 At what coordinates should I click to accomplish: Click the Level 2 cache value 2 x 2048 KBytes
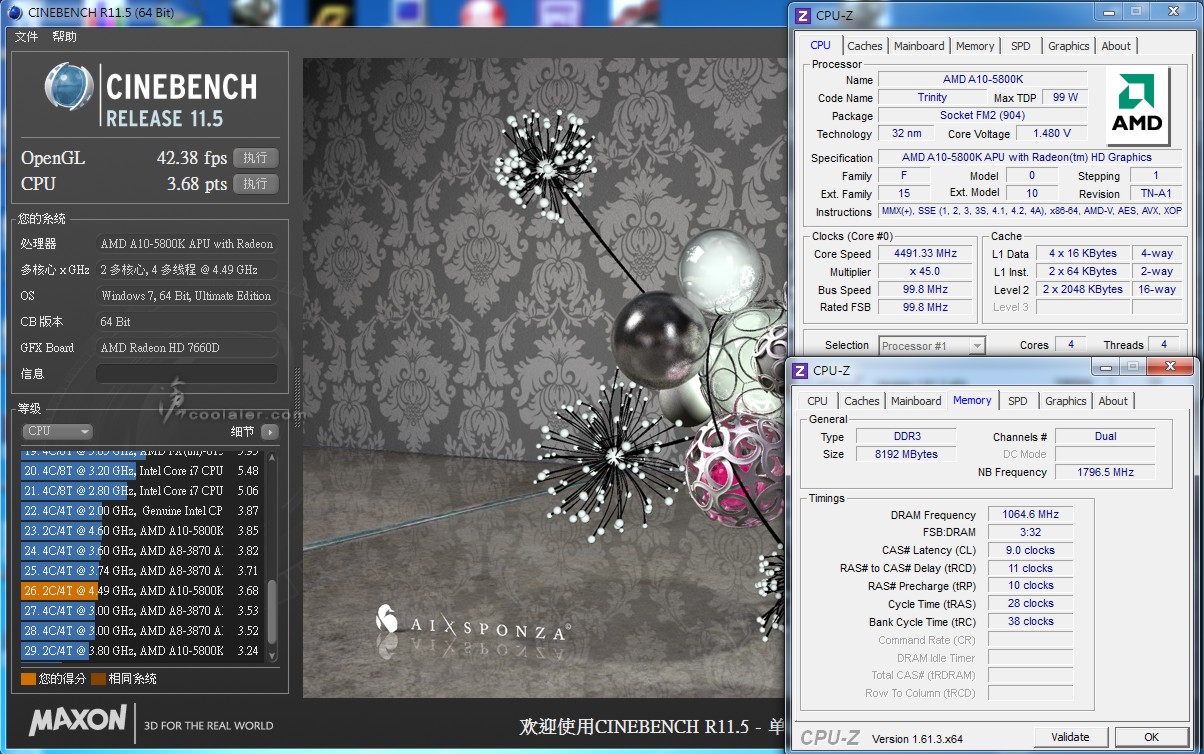point(1084,290)
